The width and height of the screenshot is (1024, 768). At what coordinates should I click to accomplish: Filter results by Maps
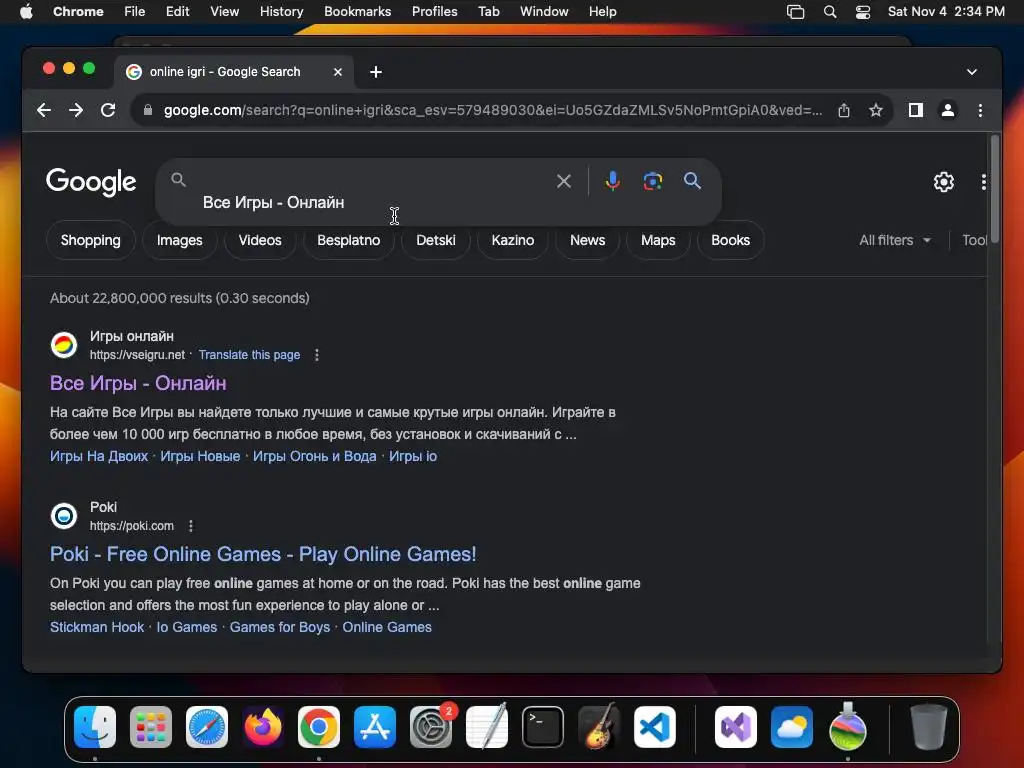coord(658,240)
